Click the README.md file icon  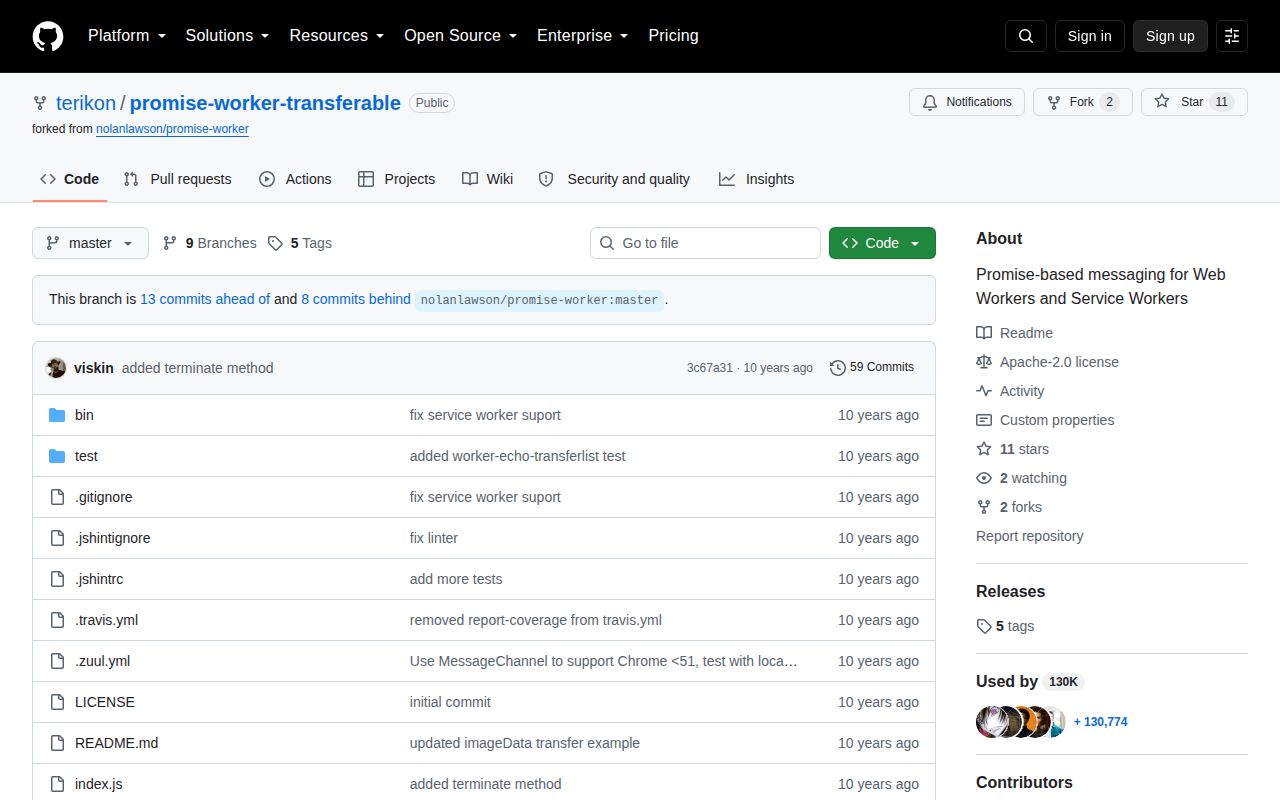click(x=57, y=743)
